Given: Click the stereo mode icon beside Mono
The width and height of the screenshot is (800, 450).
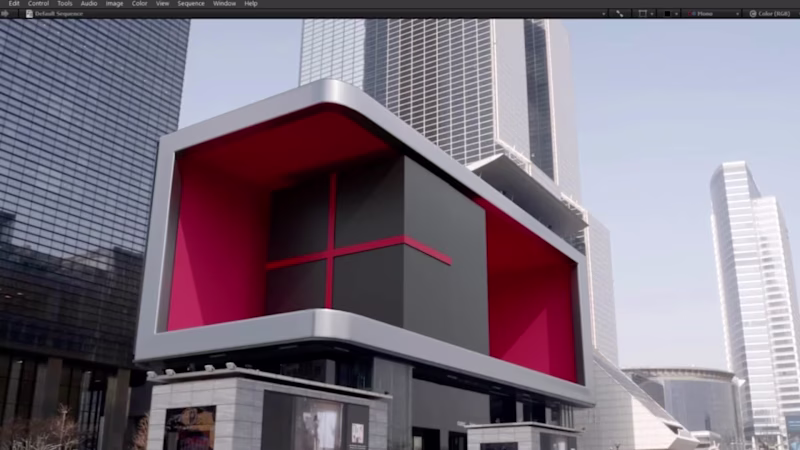Looking at the screenshot, I should (692, 14).
